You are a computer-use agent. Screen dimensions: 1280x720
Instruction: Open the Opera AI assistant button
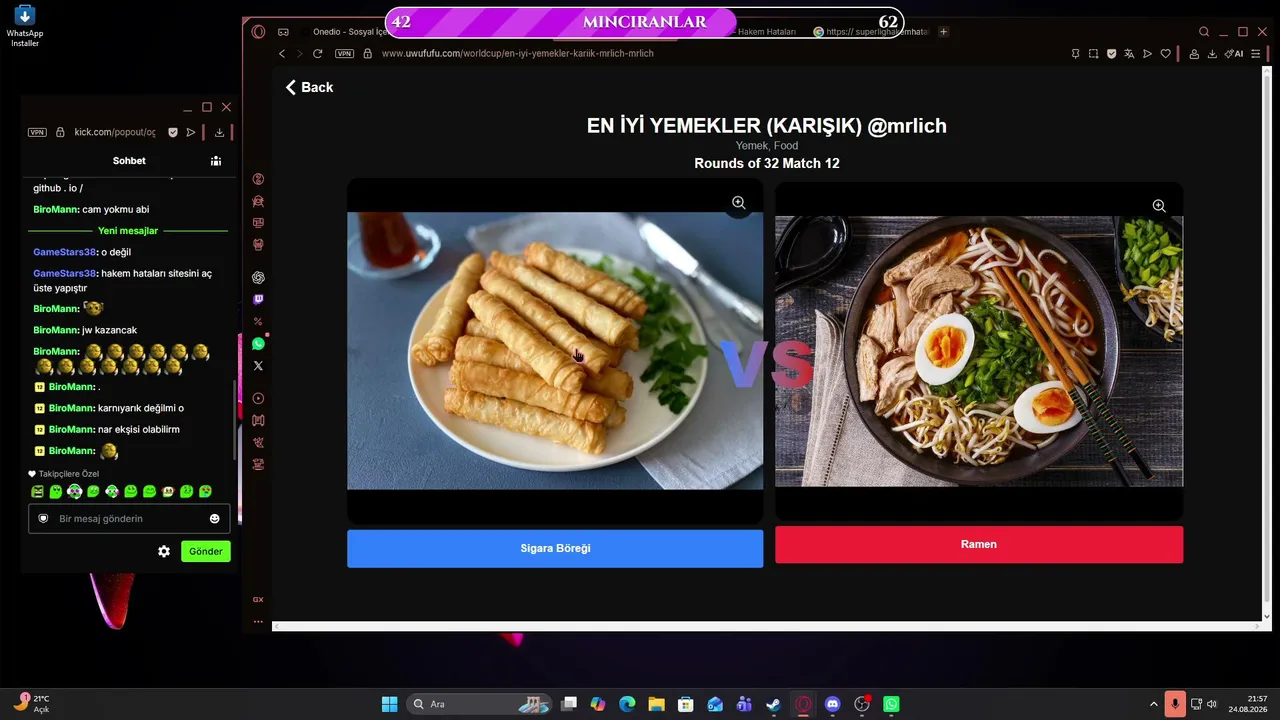tap(1234, 54)
